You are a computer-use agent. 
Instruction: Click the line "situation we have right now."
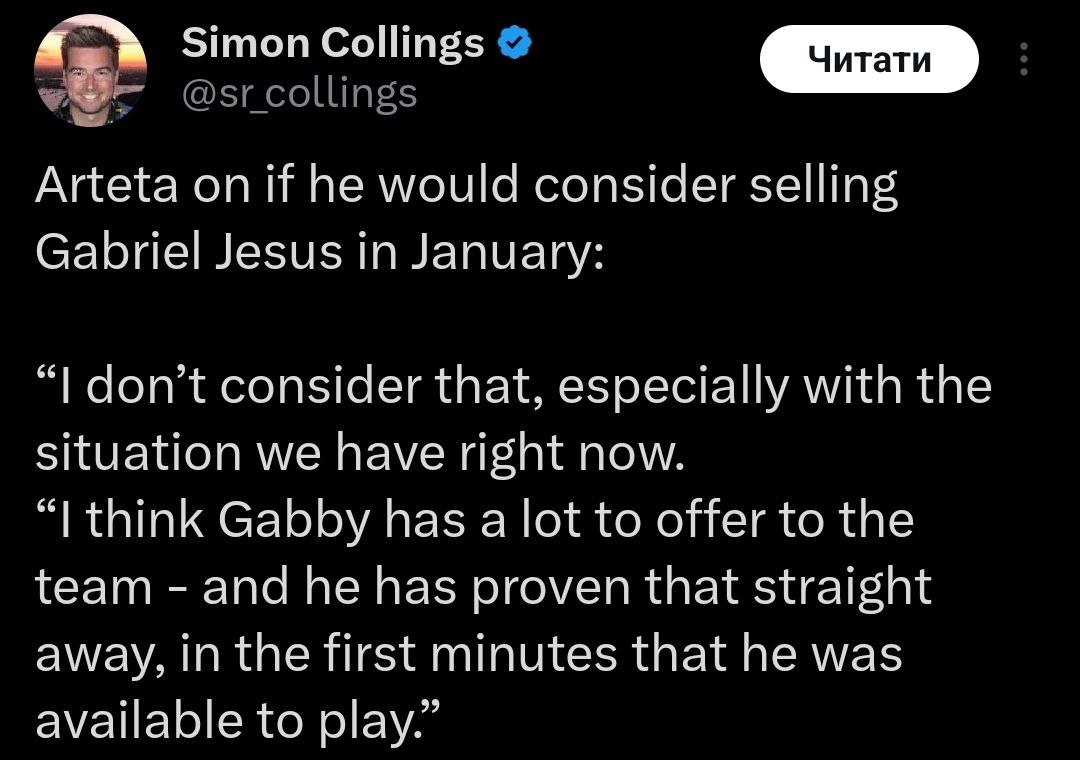(359, 454)
